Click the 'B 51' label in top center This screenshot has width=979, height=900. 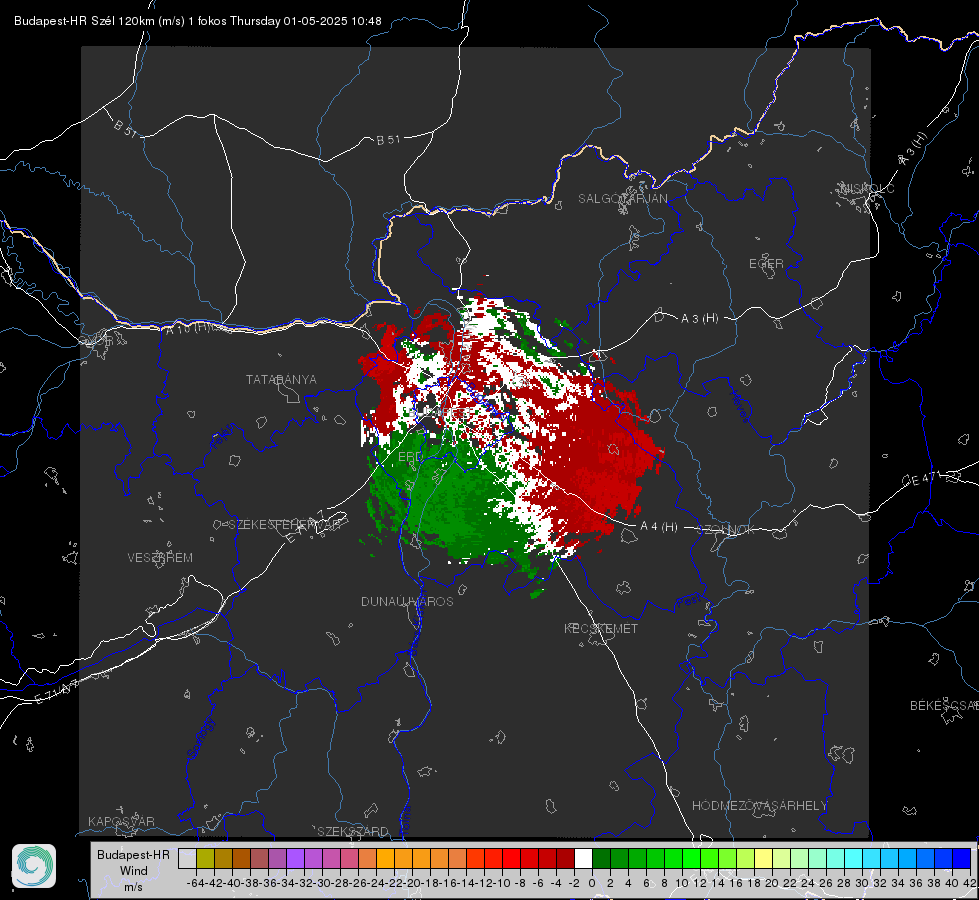point(388,140)
